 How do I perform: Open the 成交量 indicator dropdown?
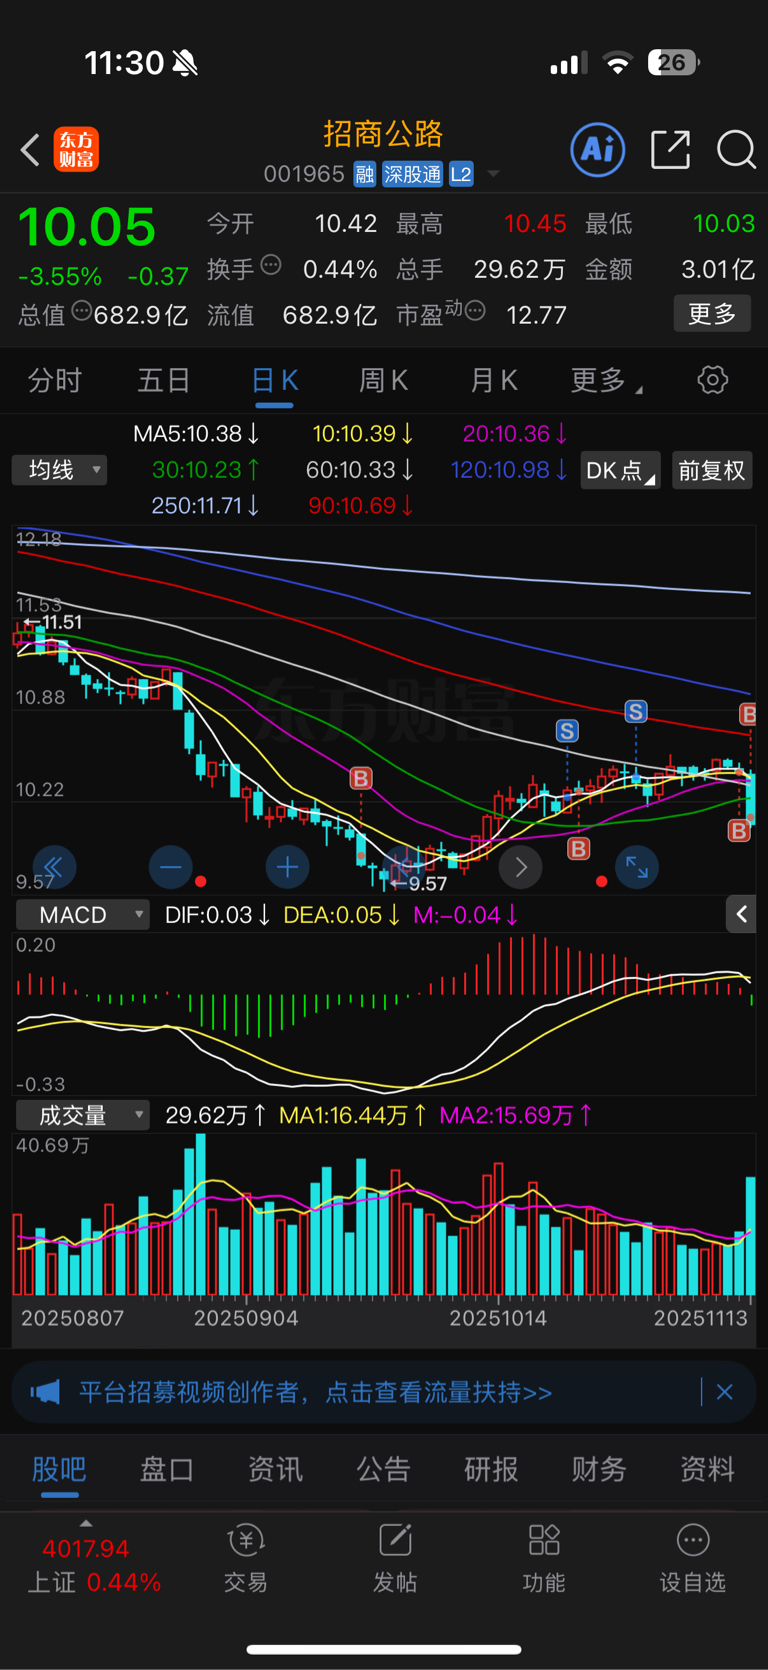[x=83, y=1115]
